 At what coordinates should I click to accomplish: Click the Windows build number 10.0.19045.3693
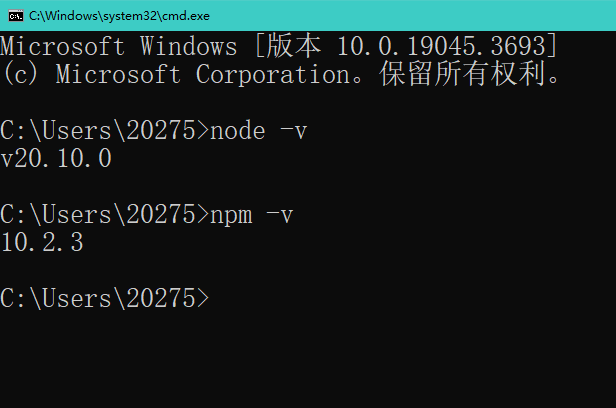click(442, 46)
